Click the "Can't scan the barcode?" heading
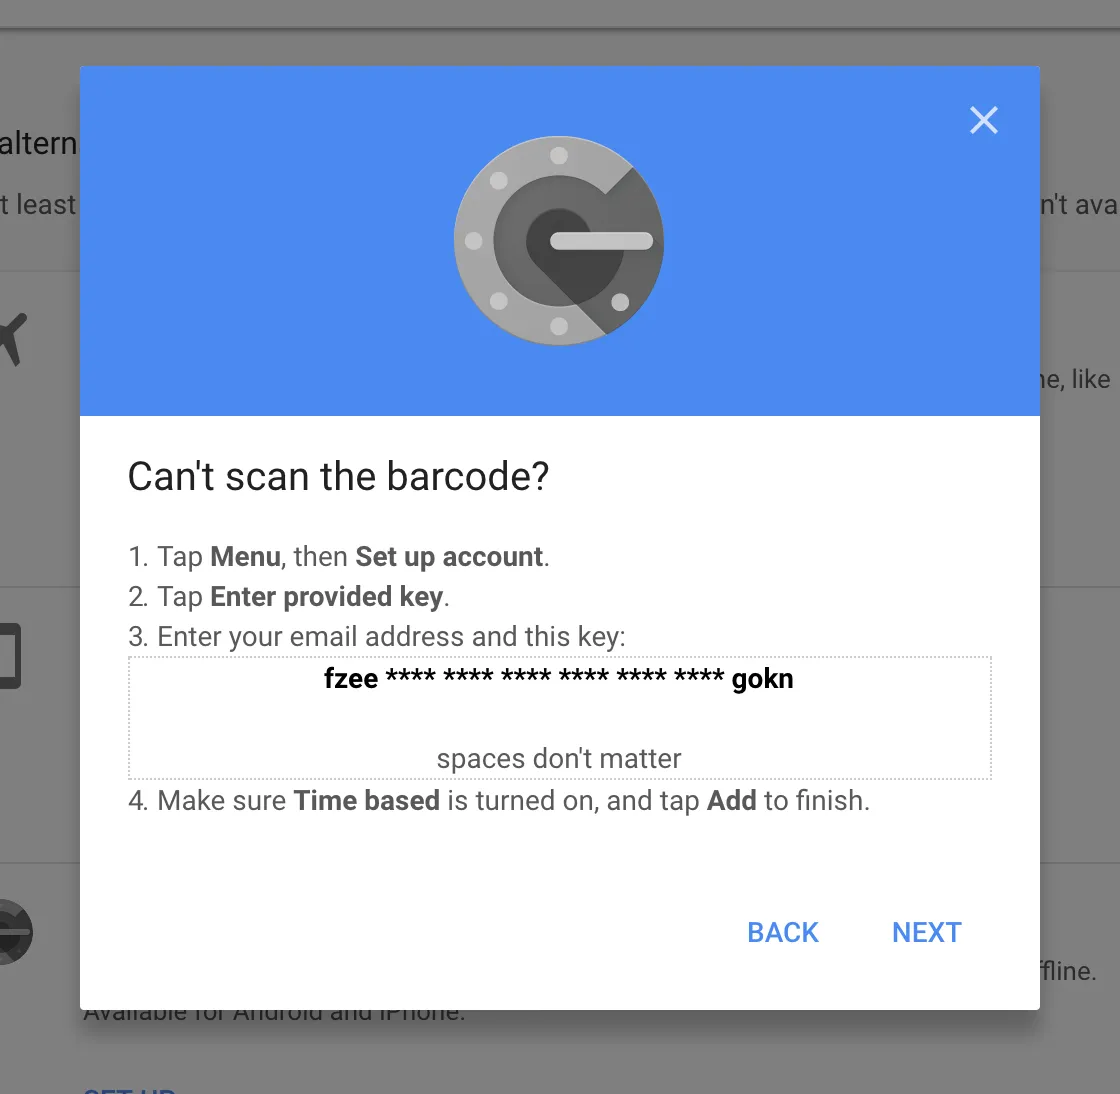The image size is (1120, 1094). 338,476
